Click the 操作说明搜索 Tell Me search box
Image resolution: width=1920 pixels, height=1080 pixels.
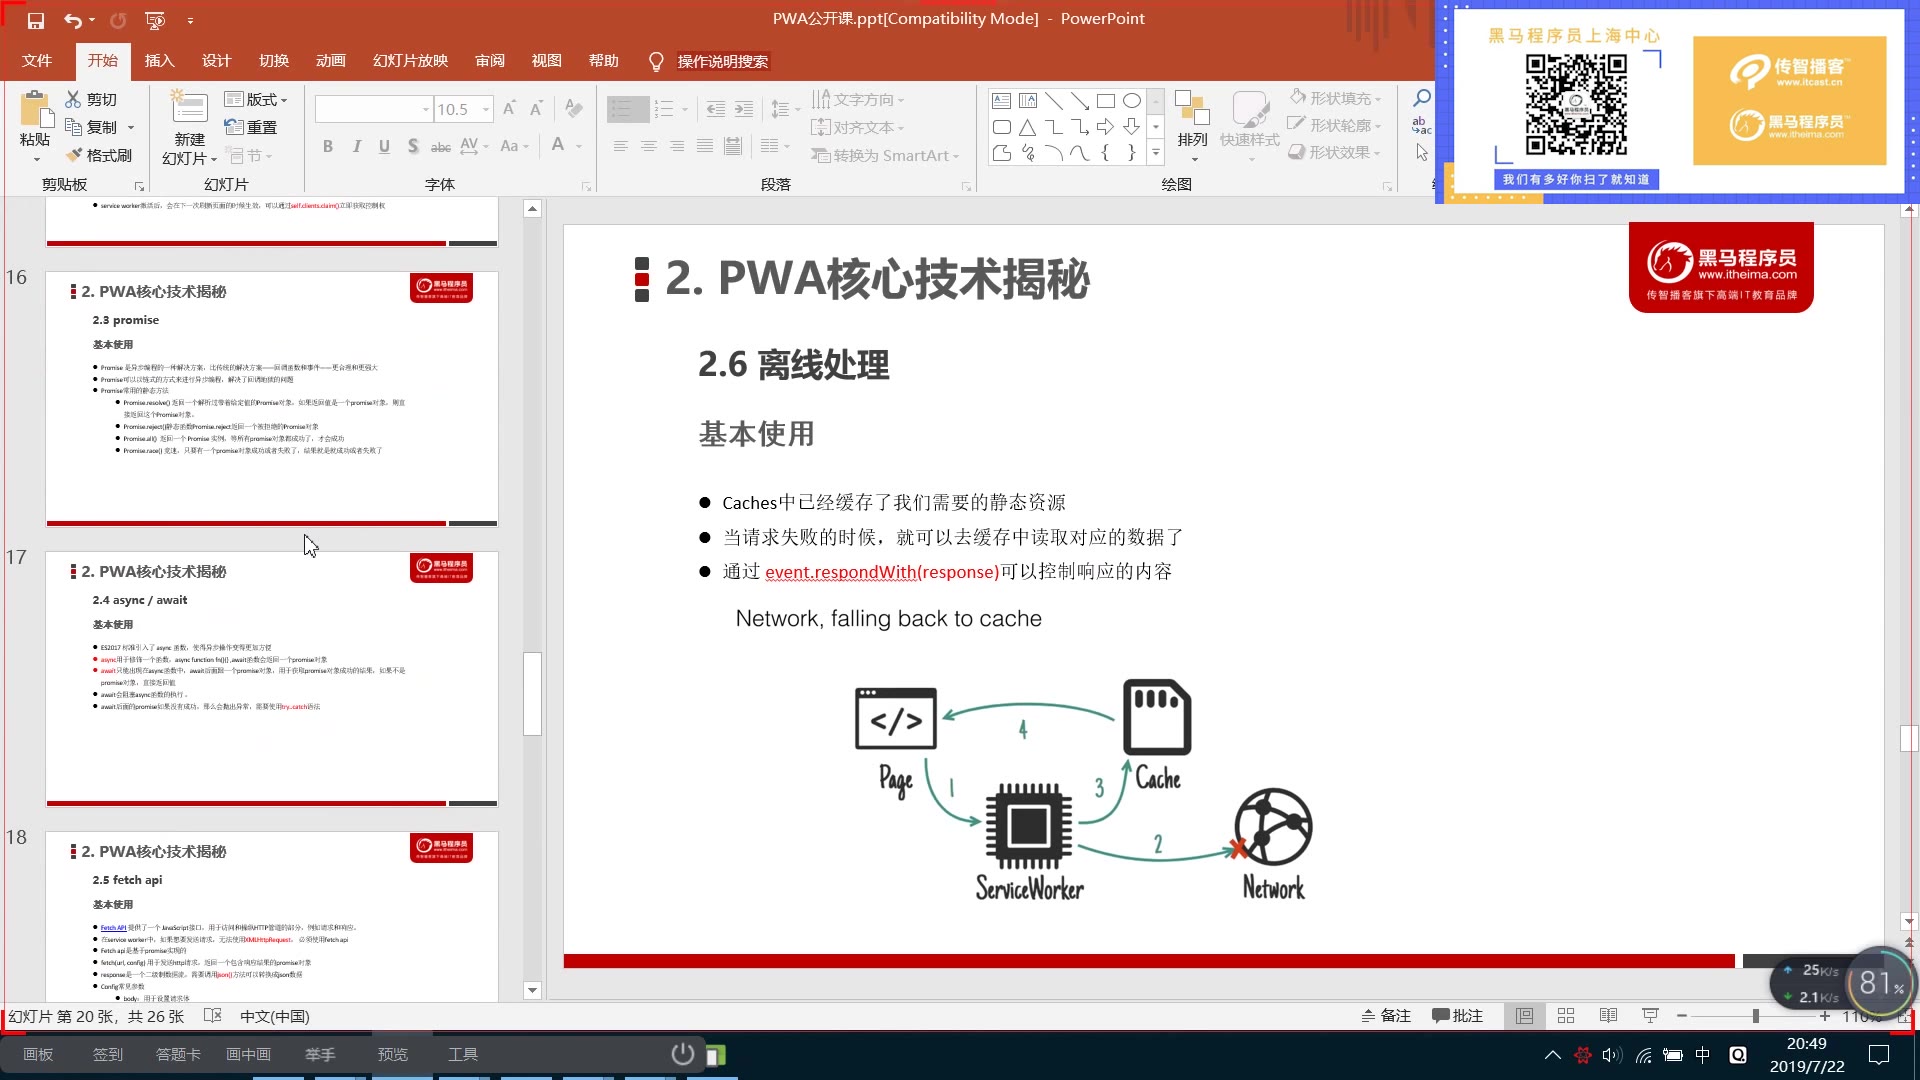pyautogui.click(x=722, y=62)
